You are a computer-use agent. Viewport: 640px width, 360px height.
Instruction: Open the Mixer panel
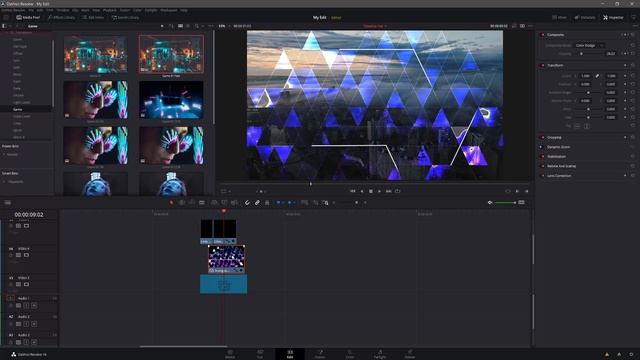[559, 18]
